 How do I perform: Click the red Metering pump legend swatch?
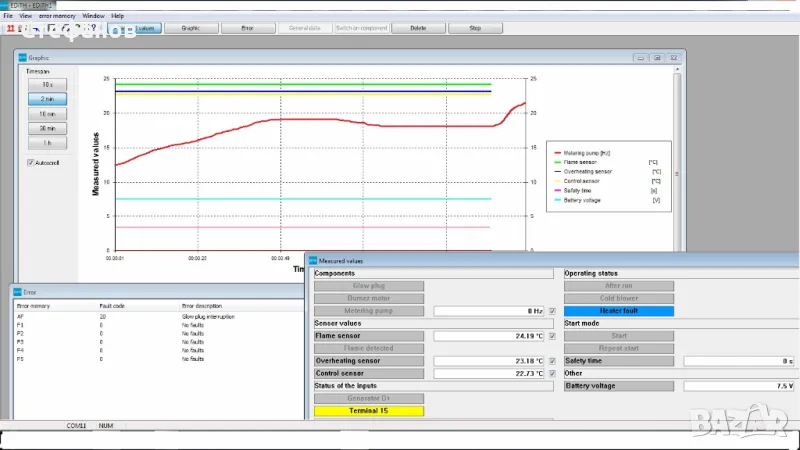(x=557, y=152)
